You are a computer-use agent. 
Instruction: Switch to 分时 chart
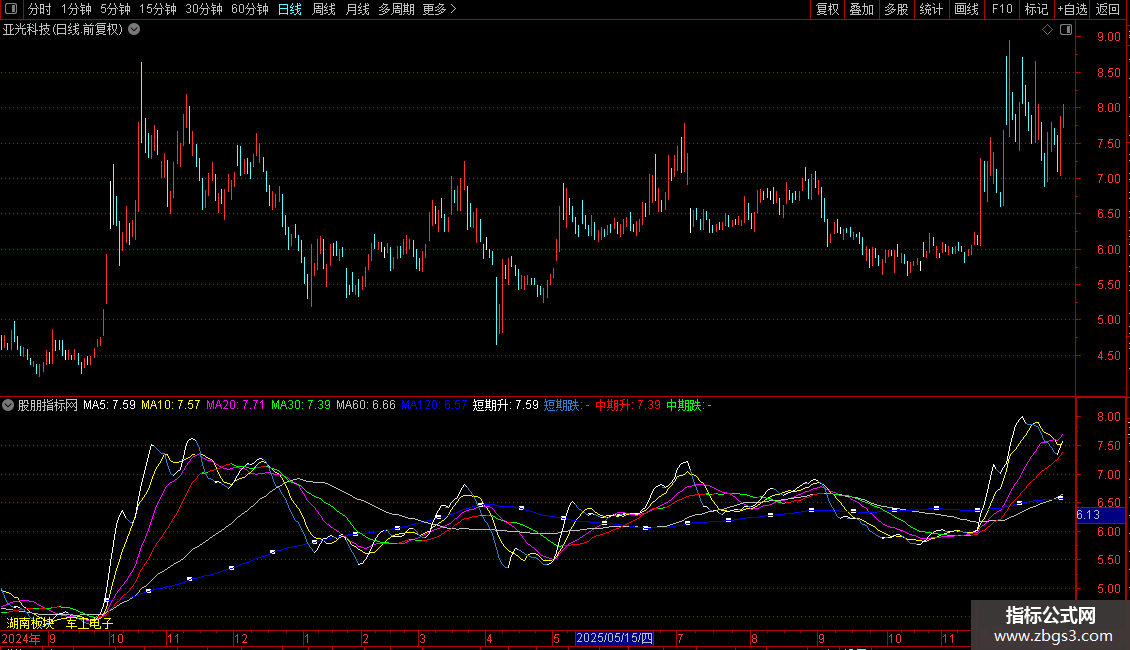coord(40,9)
